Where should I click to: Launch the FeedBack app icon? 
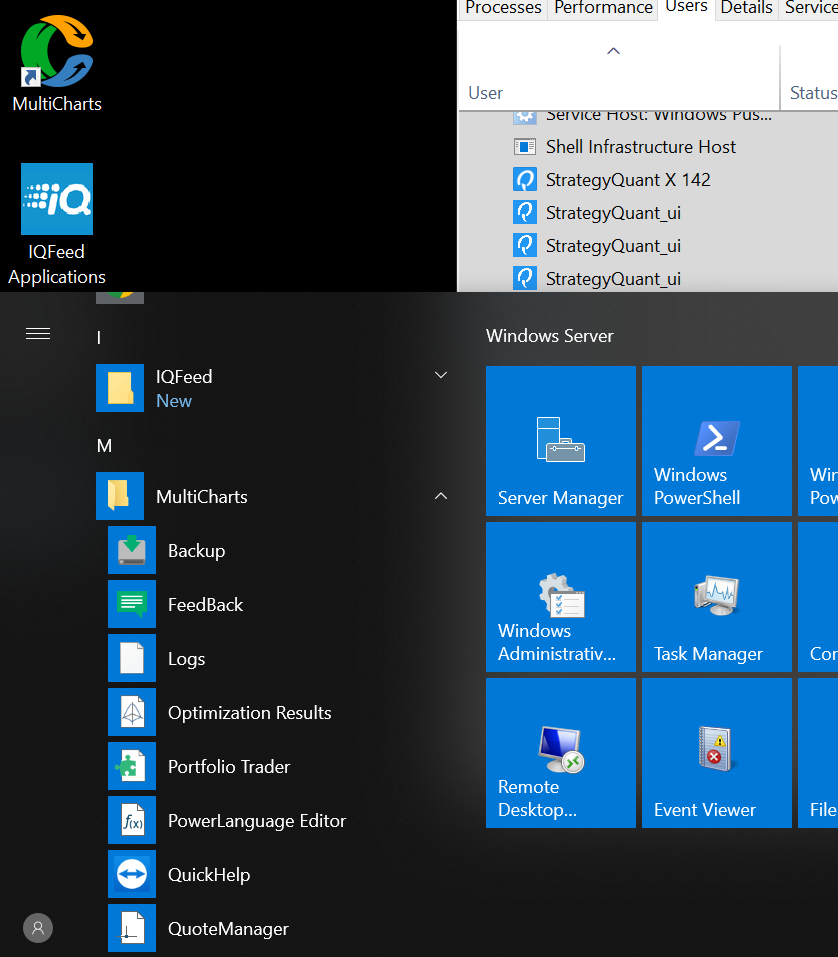click(132, 604)
